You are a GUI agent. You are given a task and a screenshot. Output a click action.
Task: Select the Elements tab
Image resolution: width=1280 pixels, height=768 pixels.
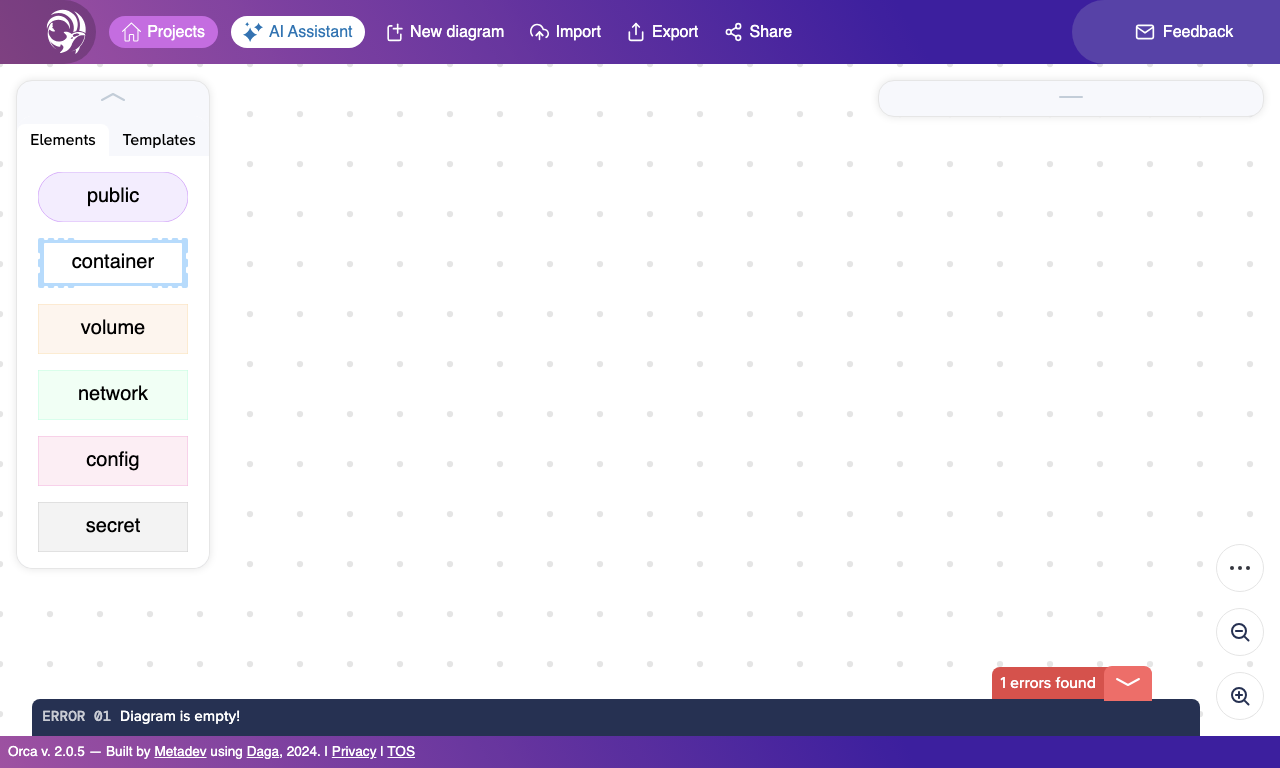(63, 140)
